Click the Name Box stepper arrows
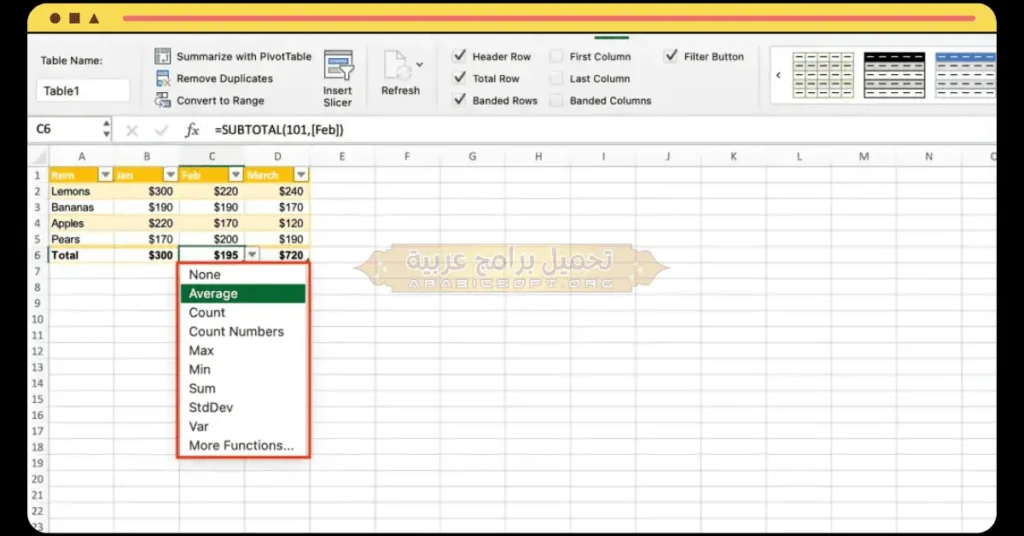Image resolution: width=1024 pixels, height=536 pixels. coord(106,129)
